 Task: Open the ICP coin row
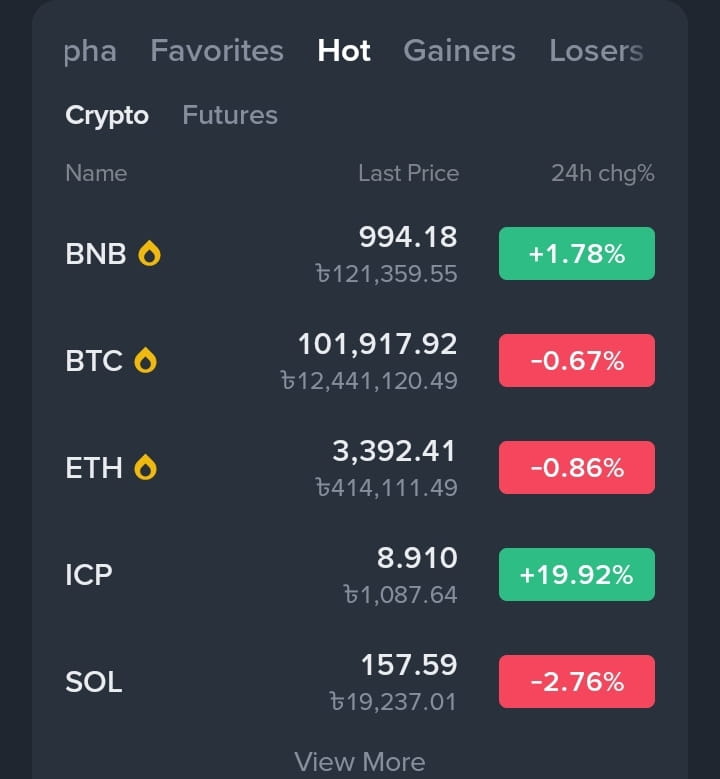click(x=360, y=575)
